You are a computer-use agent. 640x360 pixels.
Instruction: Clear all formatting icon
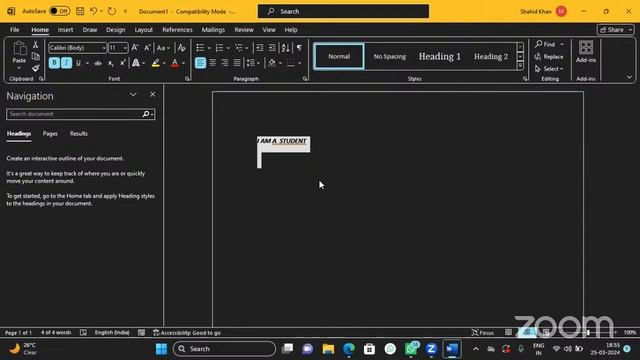point(182,48)
